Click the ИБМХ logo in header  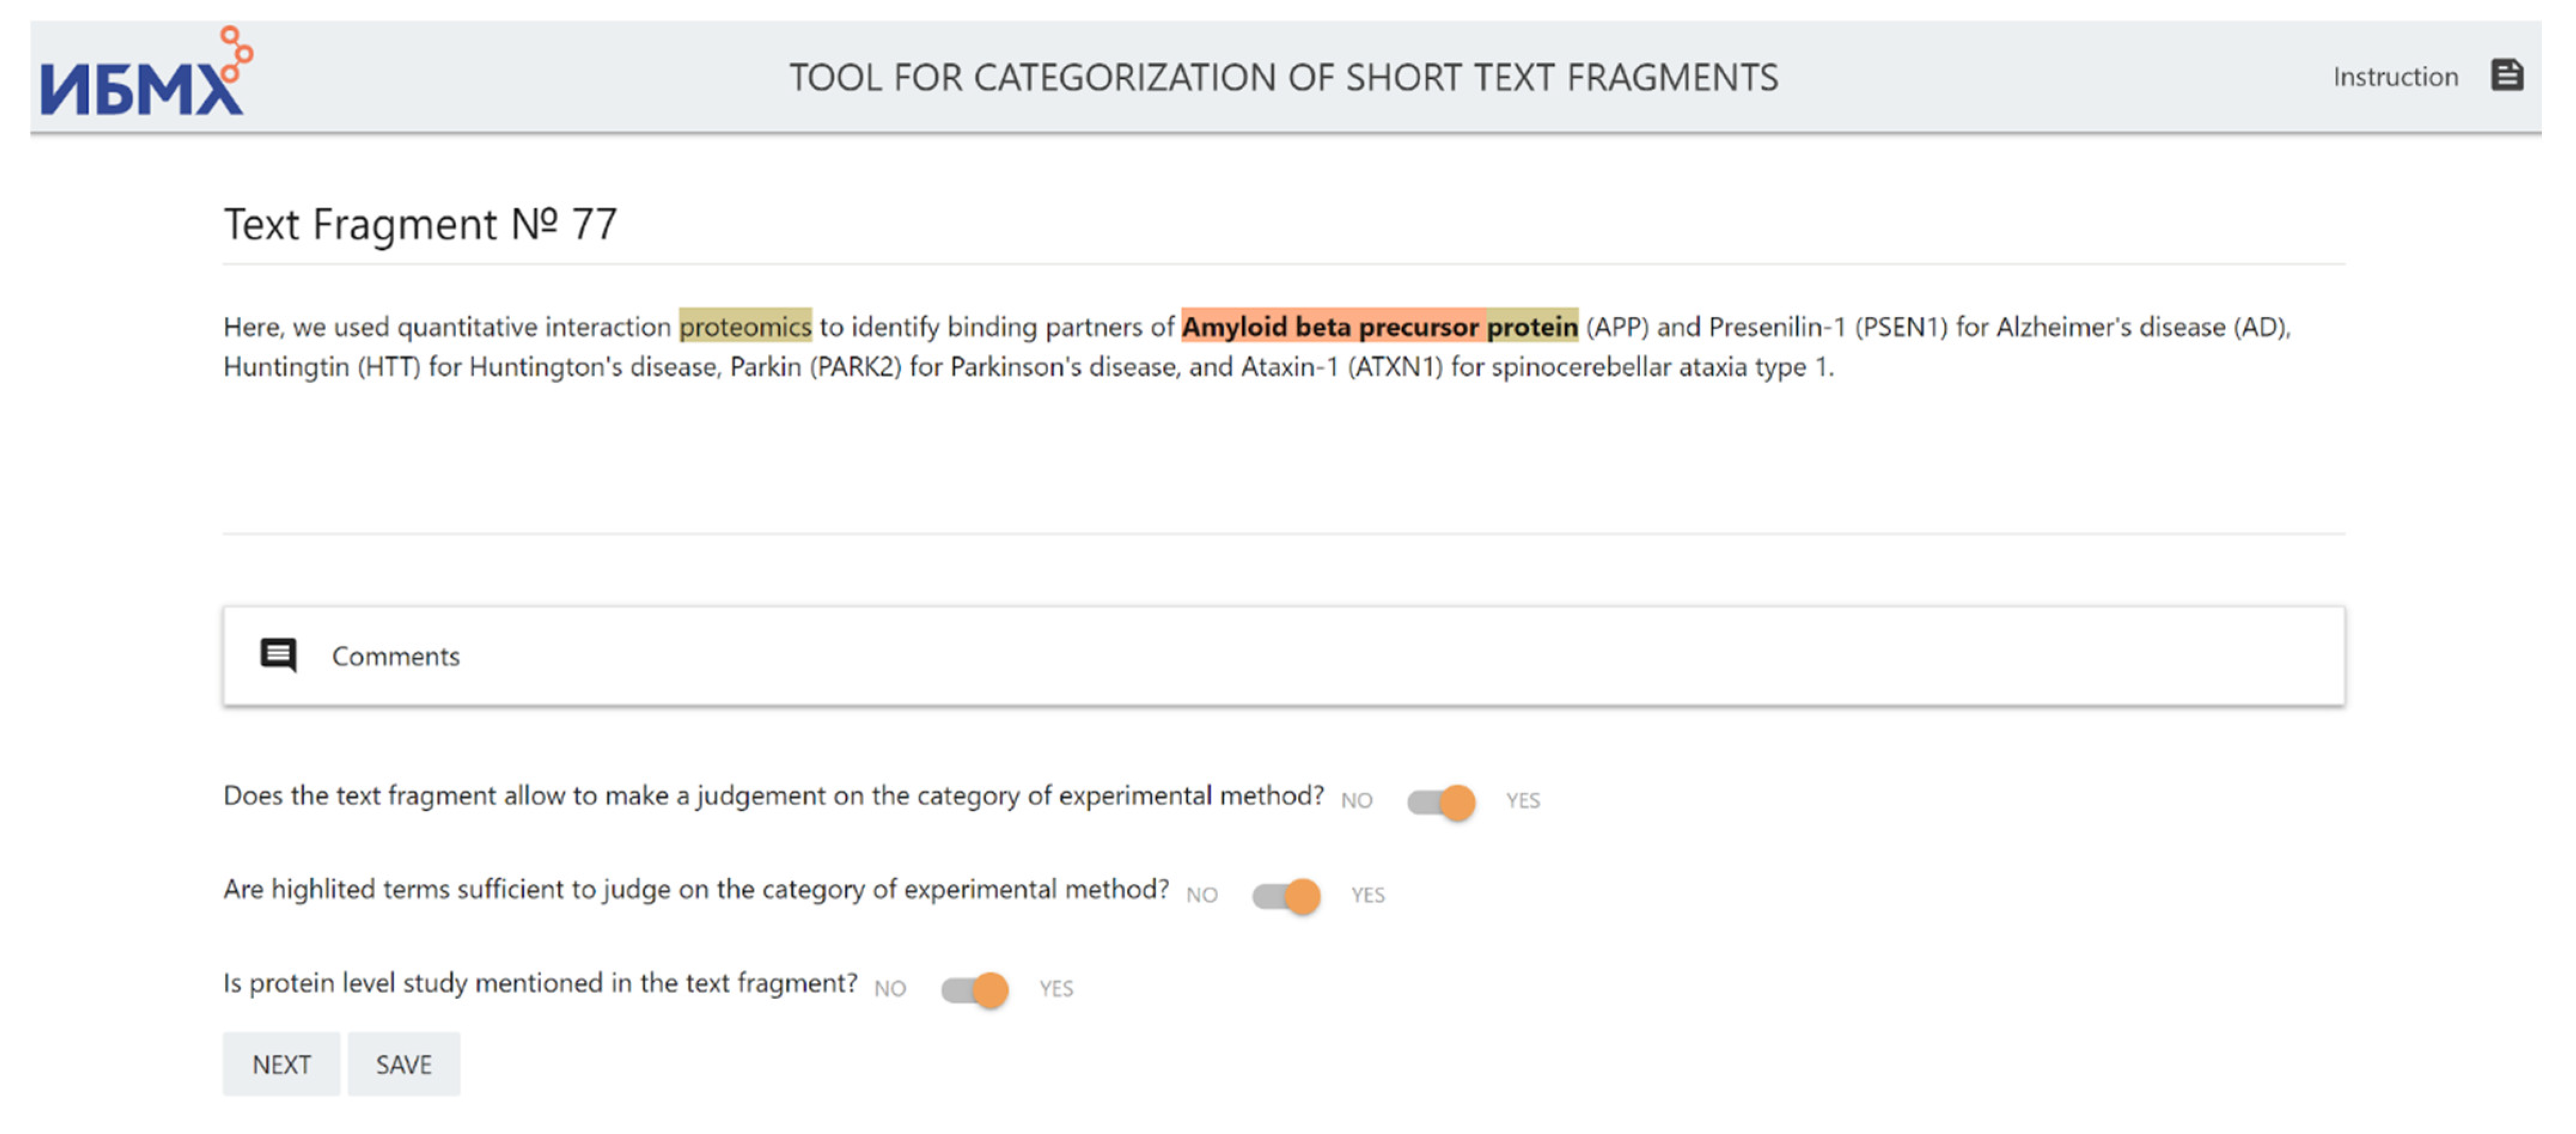tap(145, 75)
